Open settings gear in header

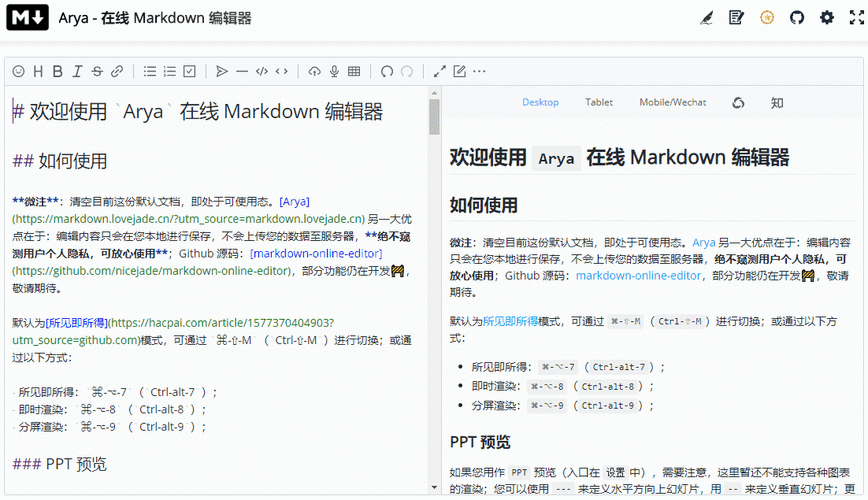pyautogui.click(x=826, y=18)
